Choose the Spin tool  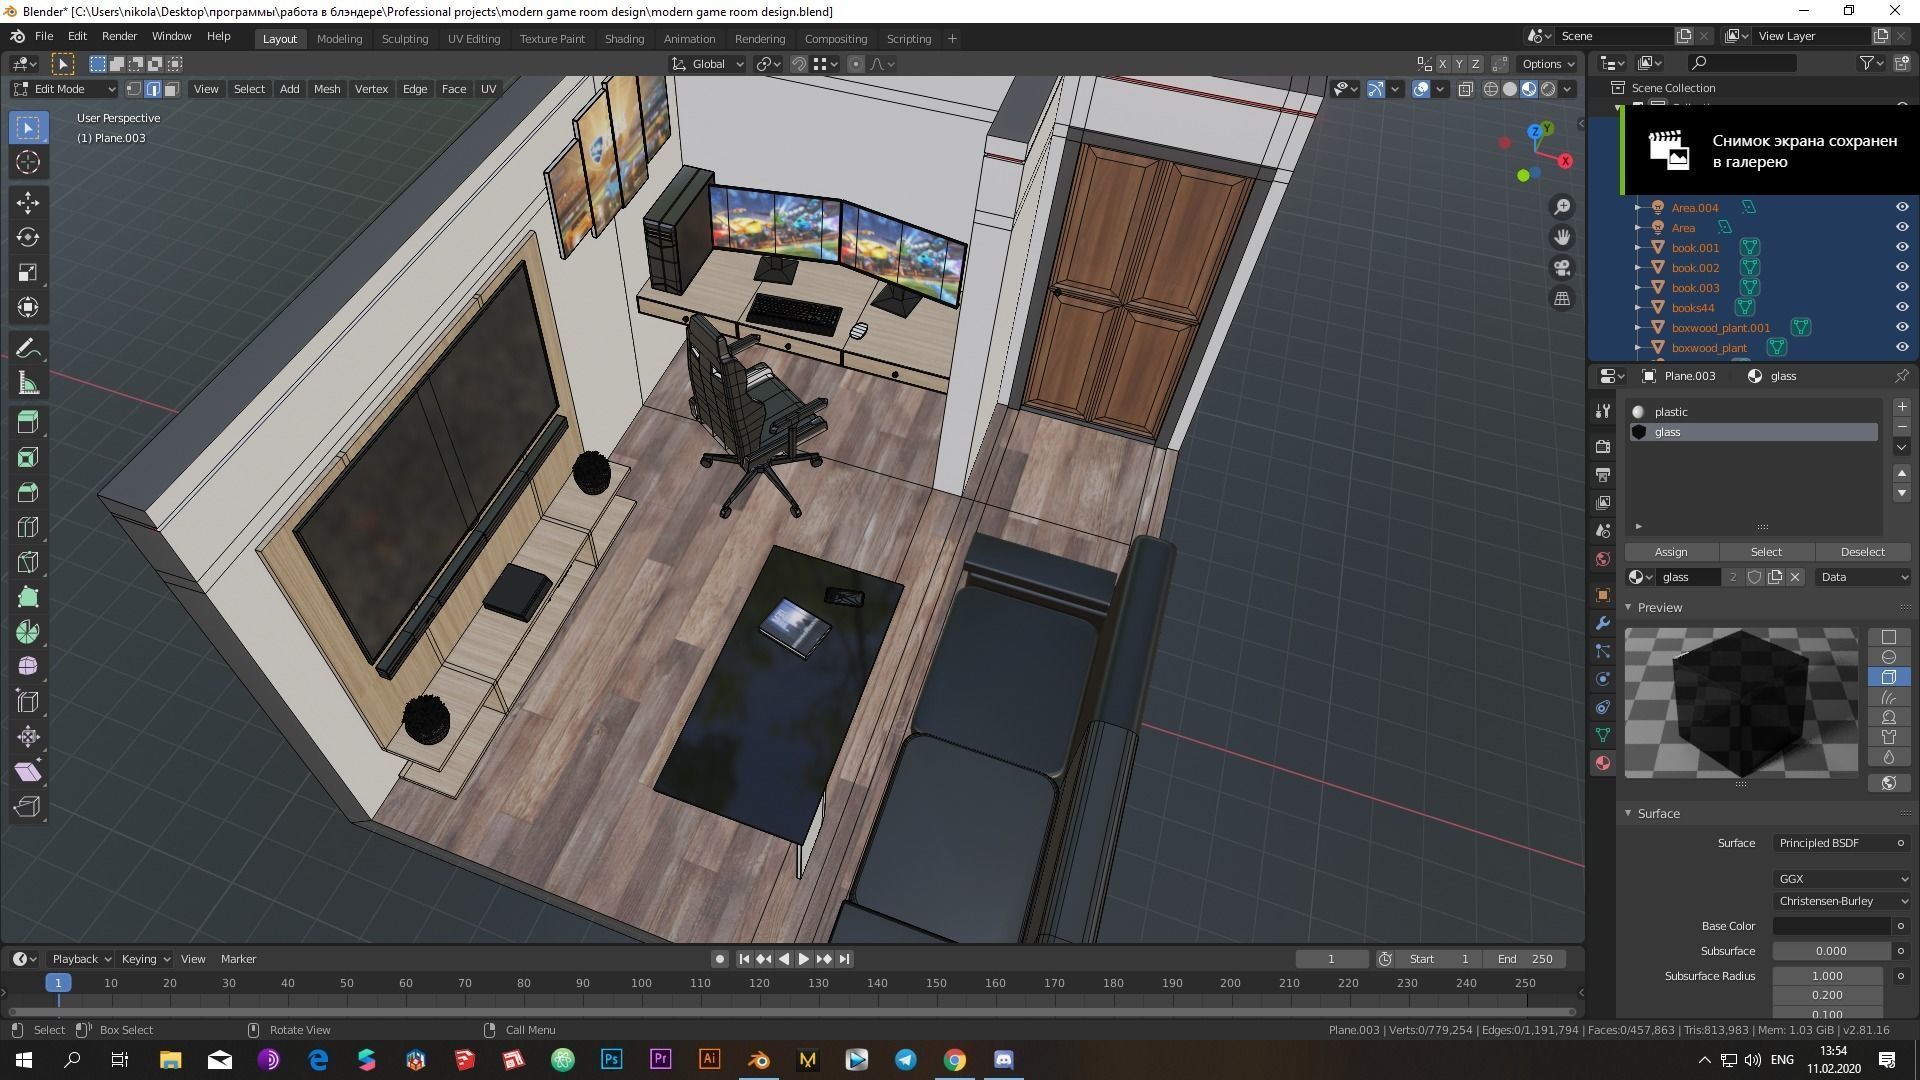(x=28, y=632)
